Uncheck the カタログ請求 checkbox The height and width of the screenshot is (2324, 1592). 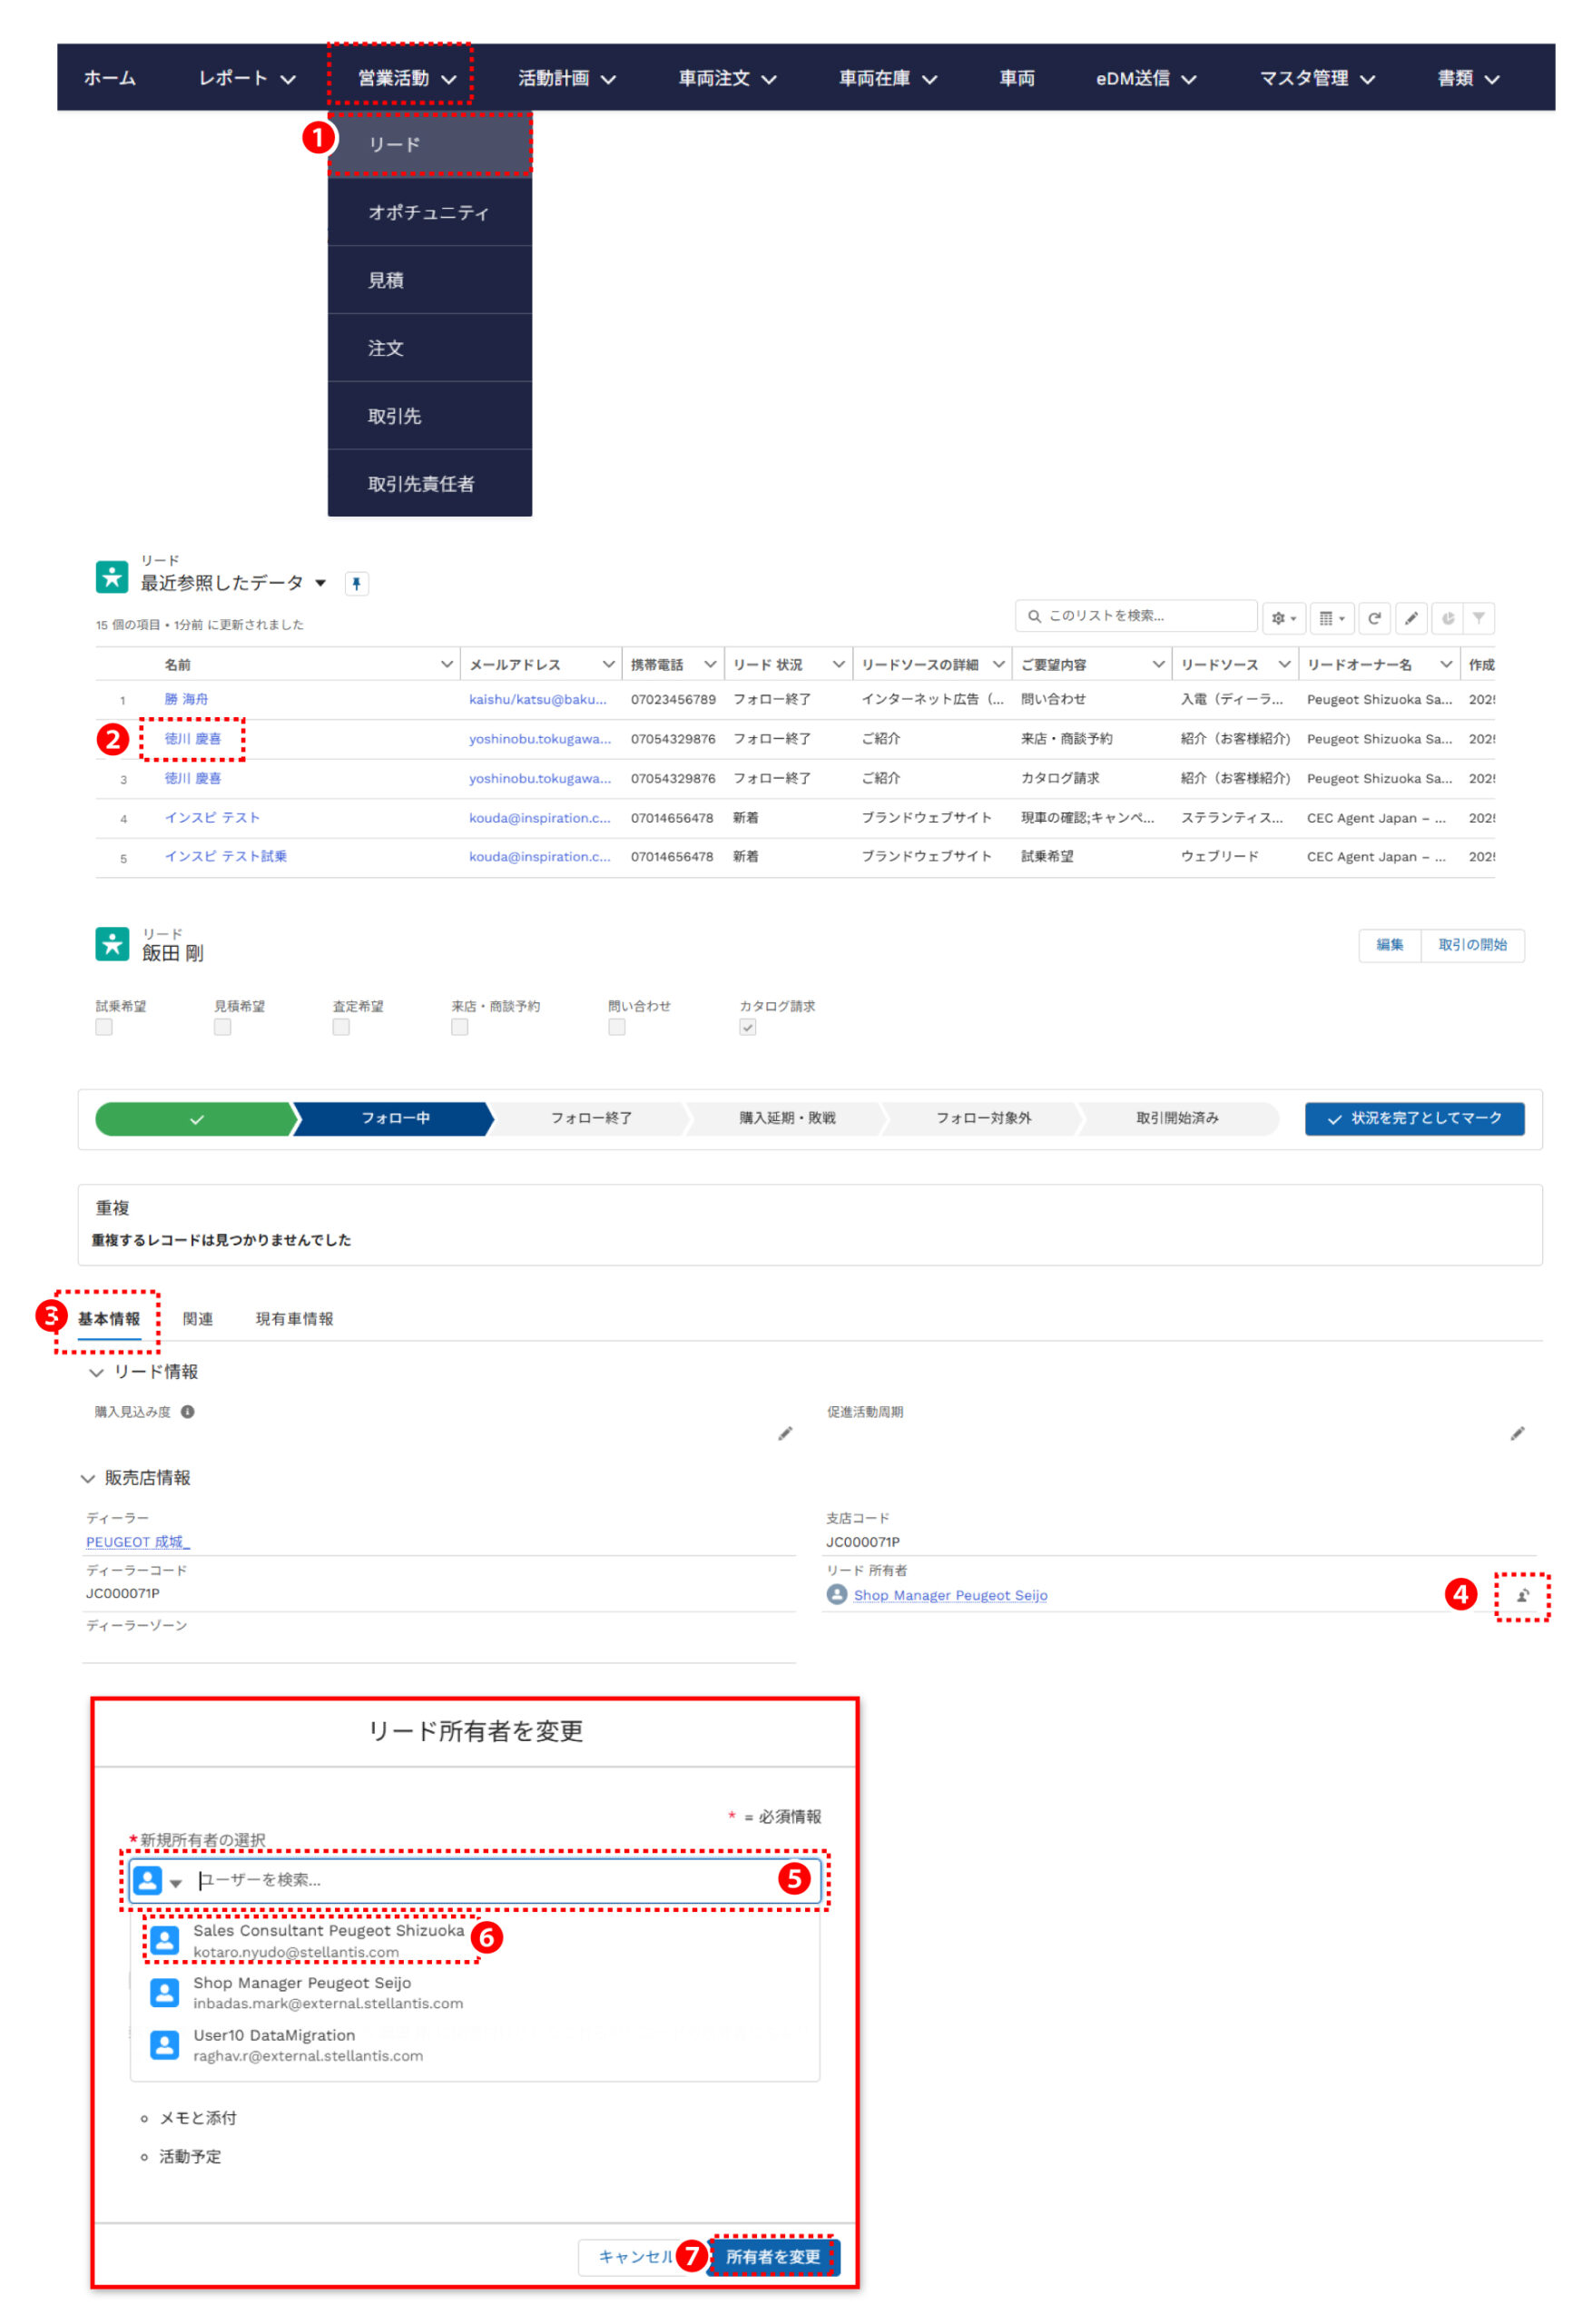coord(748,1027)
